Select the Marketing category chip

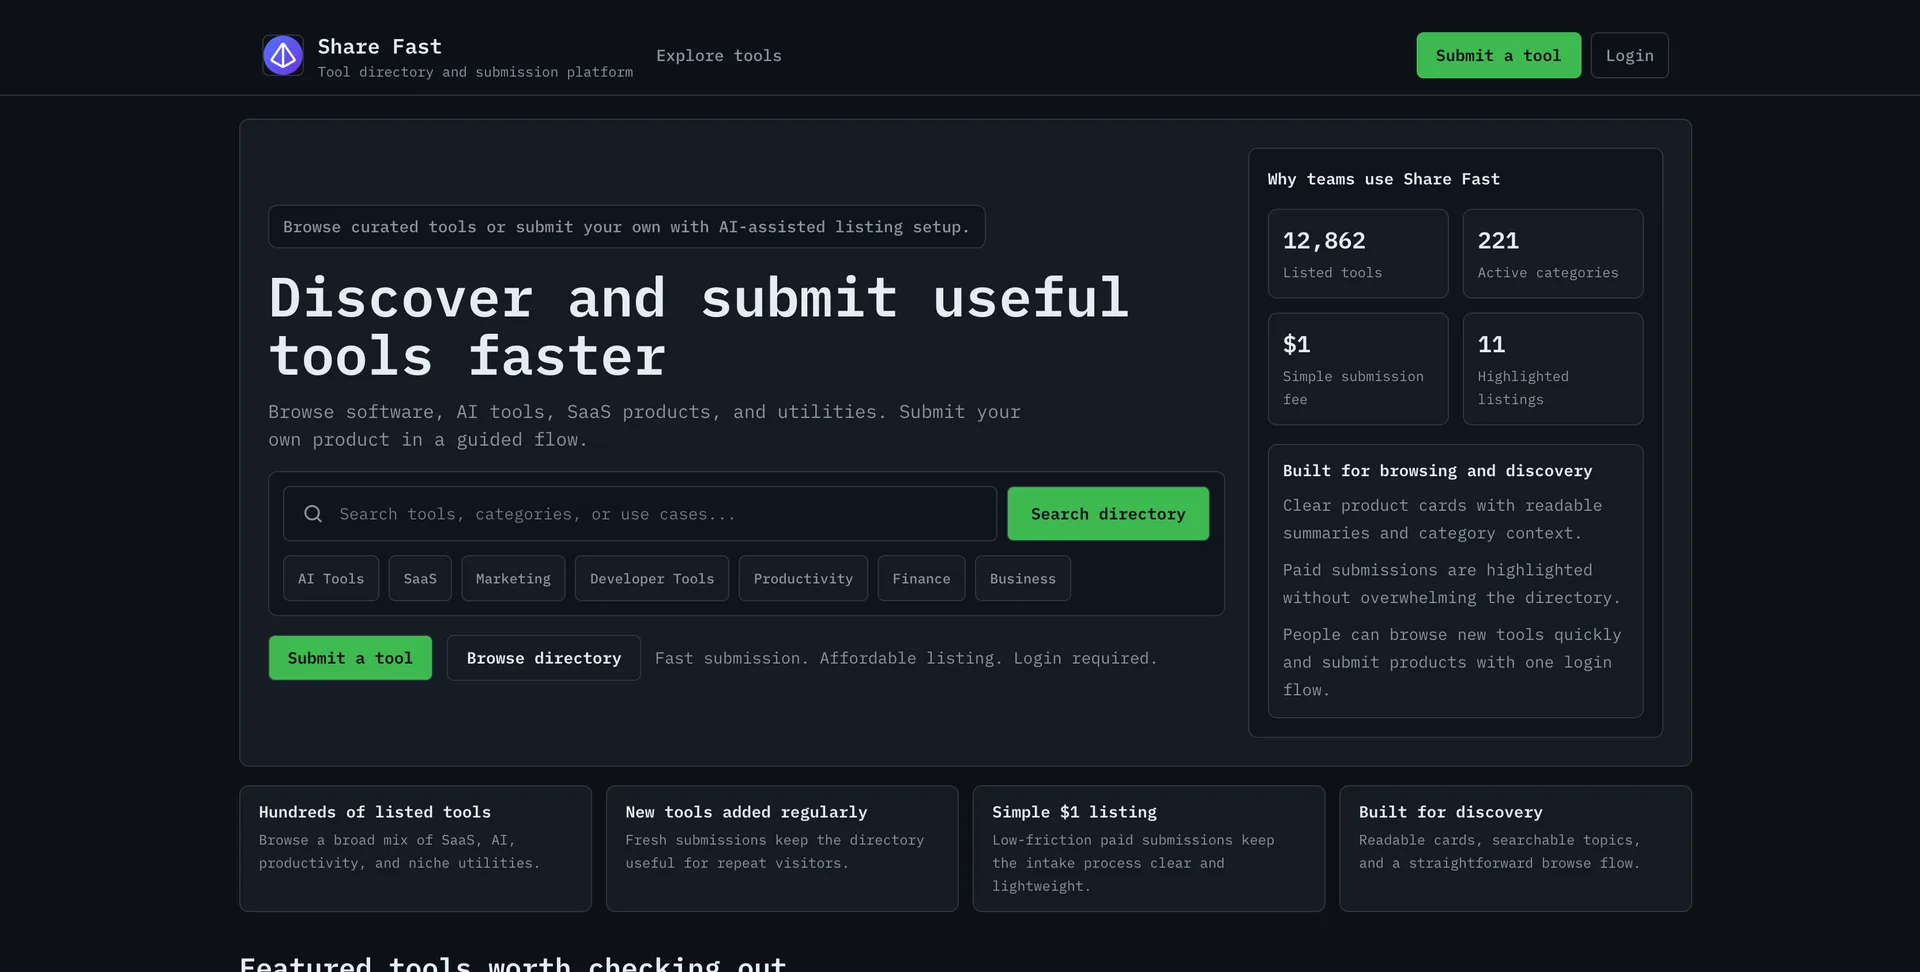[513, 579]
